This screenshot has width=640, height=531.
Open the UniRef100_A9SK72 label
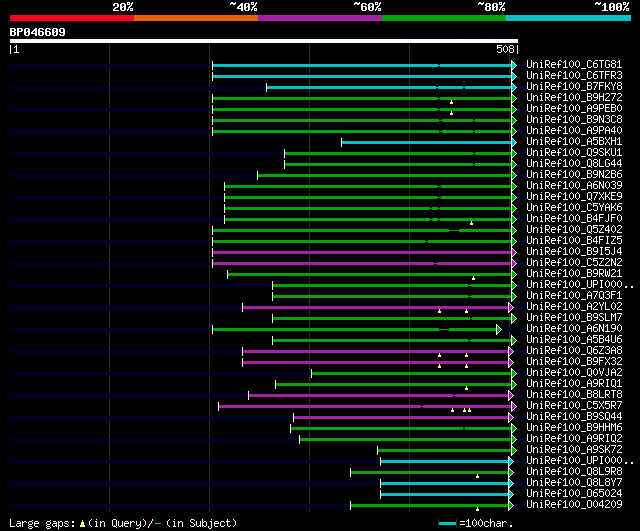click(574, 450)
